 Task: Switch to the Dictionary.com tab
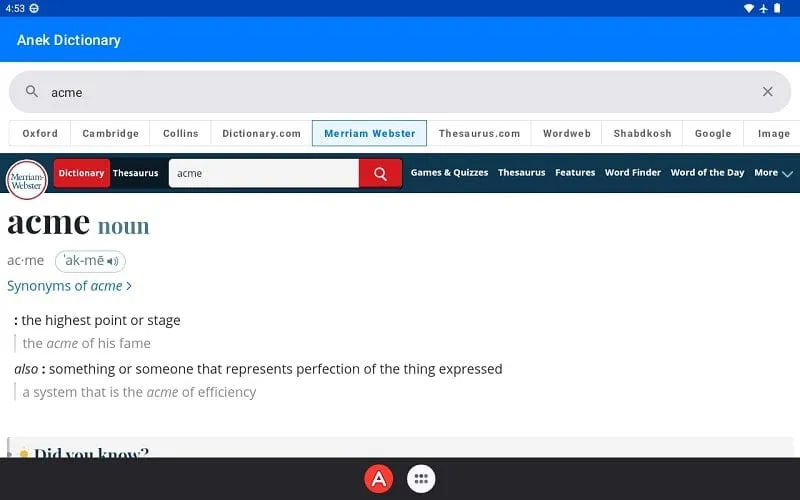pos(261,133)
